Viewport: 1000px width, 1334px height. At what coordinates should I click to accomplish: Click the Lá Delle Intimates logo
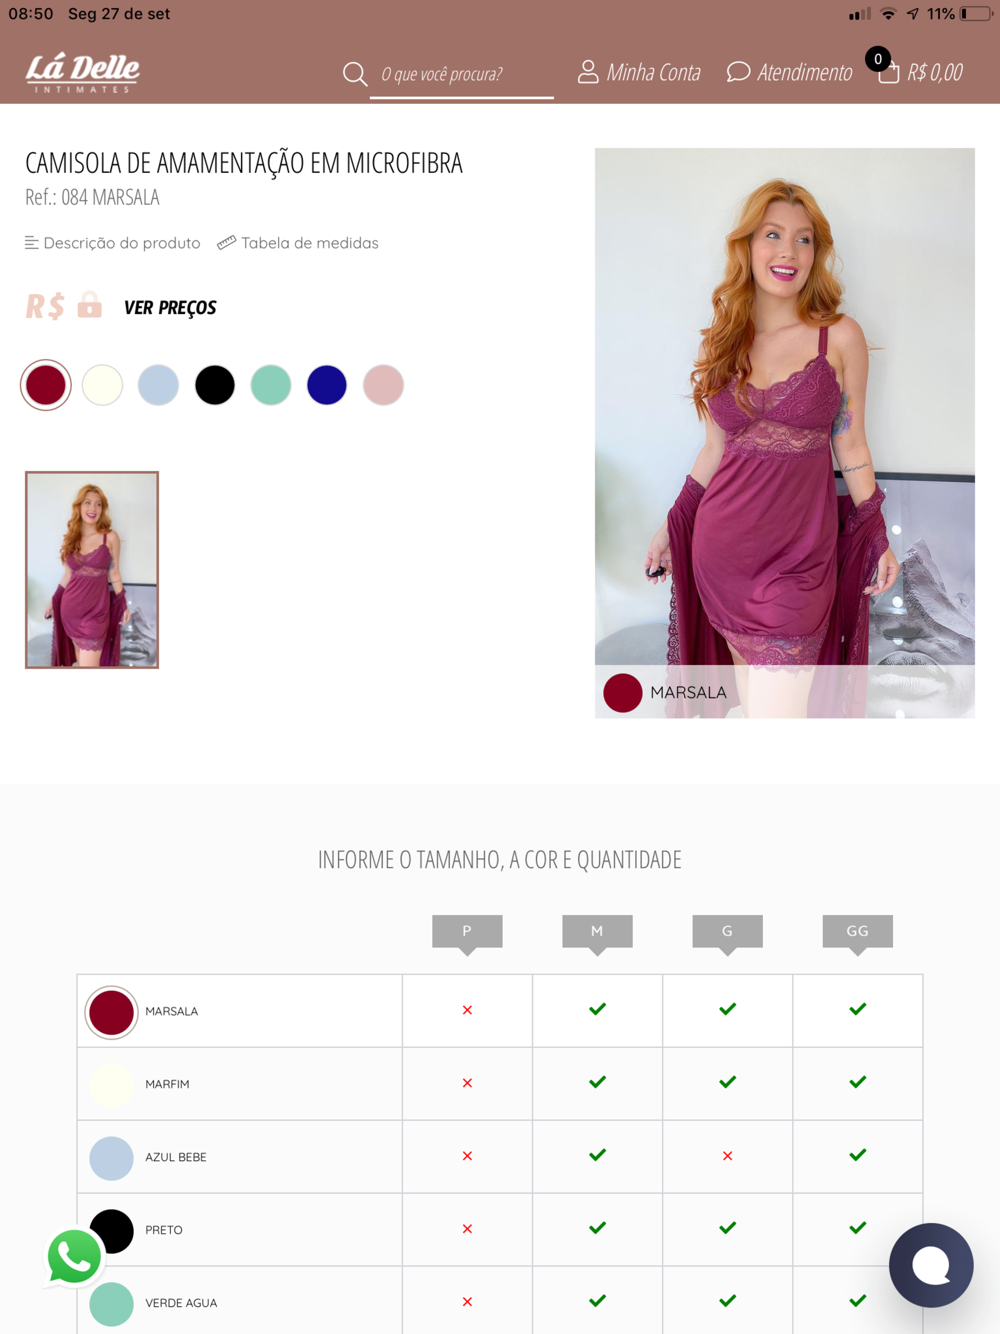(82, 72)
